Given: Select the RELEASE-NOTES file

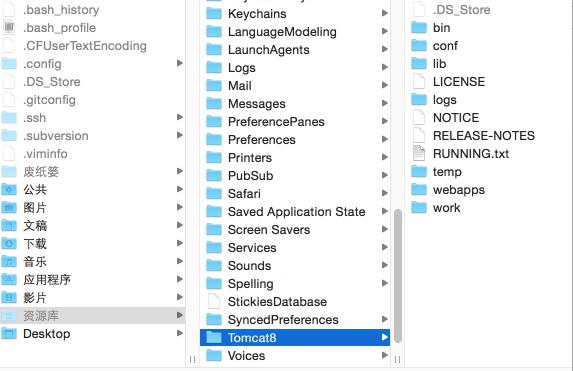Looking at the screenshot, I should 489,136.
